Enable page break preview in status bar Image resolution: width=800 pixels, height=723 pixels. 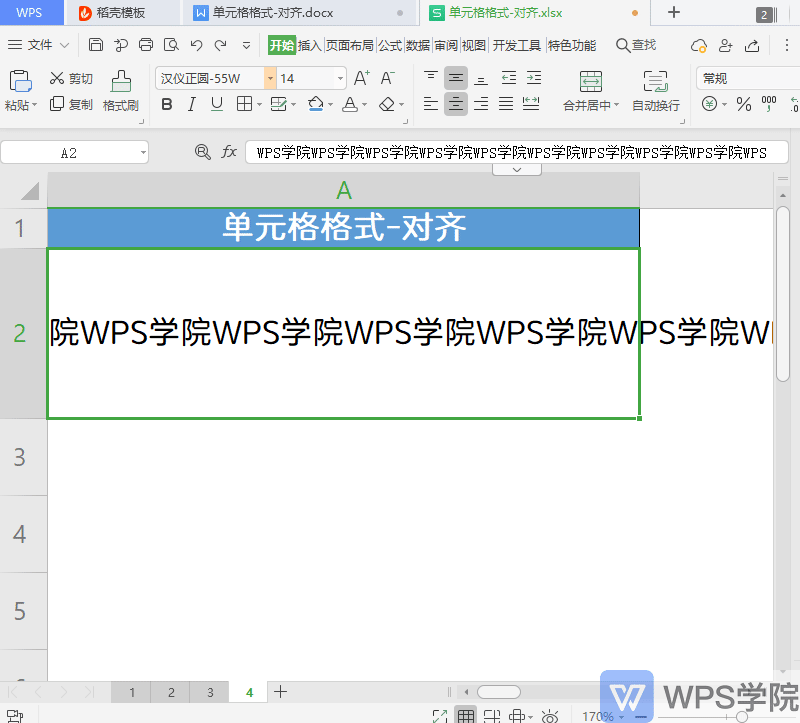pyautogui.click(x=492, y=715)
